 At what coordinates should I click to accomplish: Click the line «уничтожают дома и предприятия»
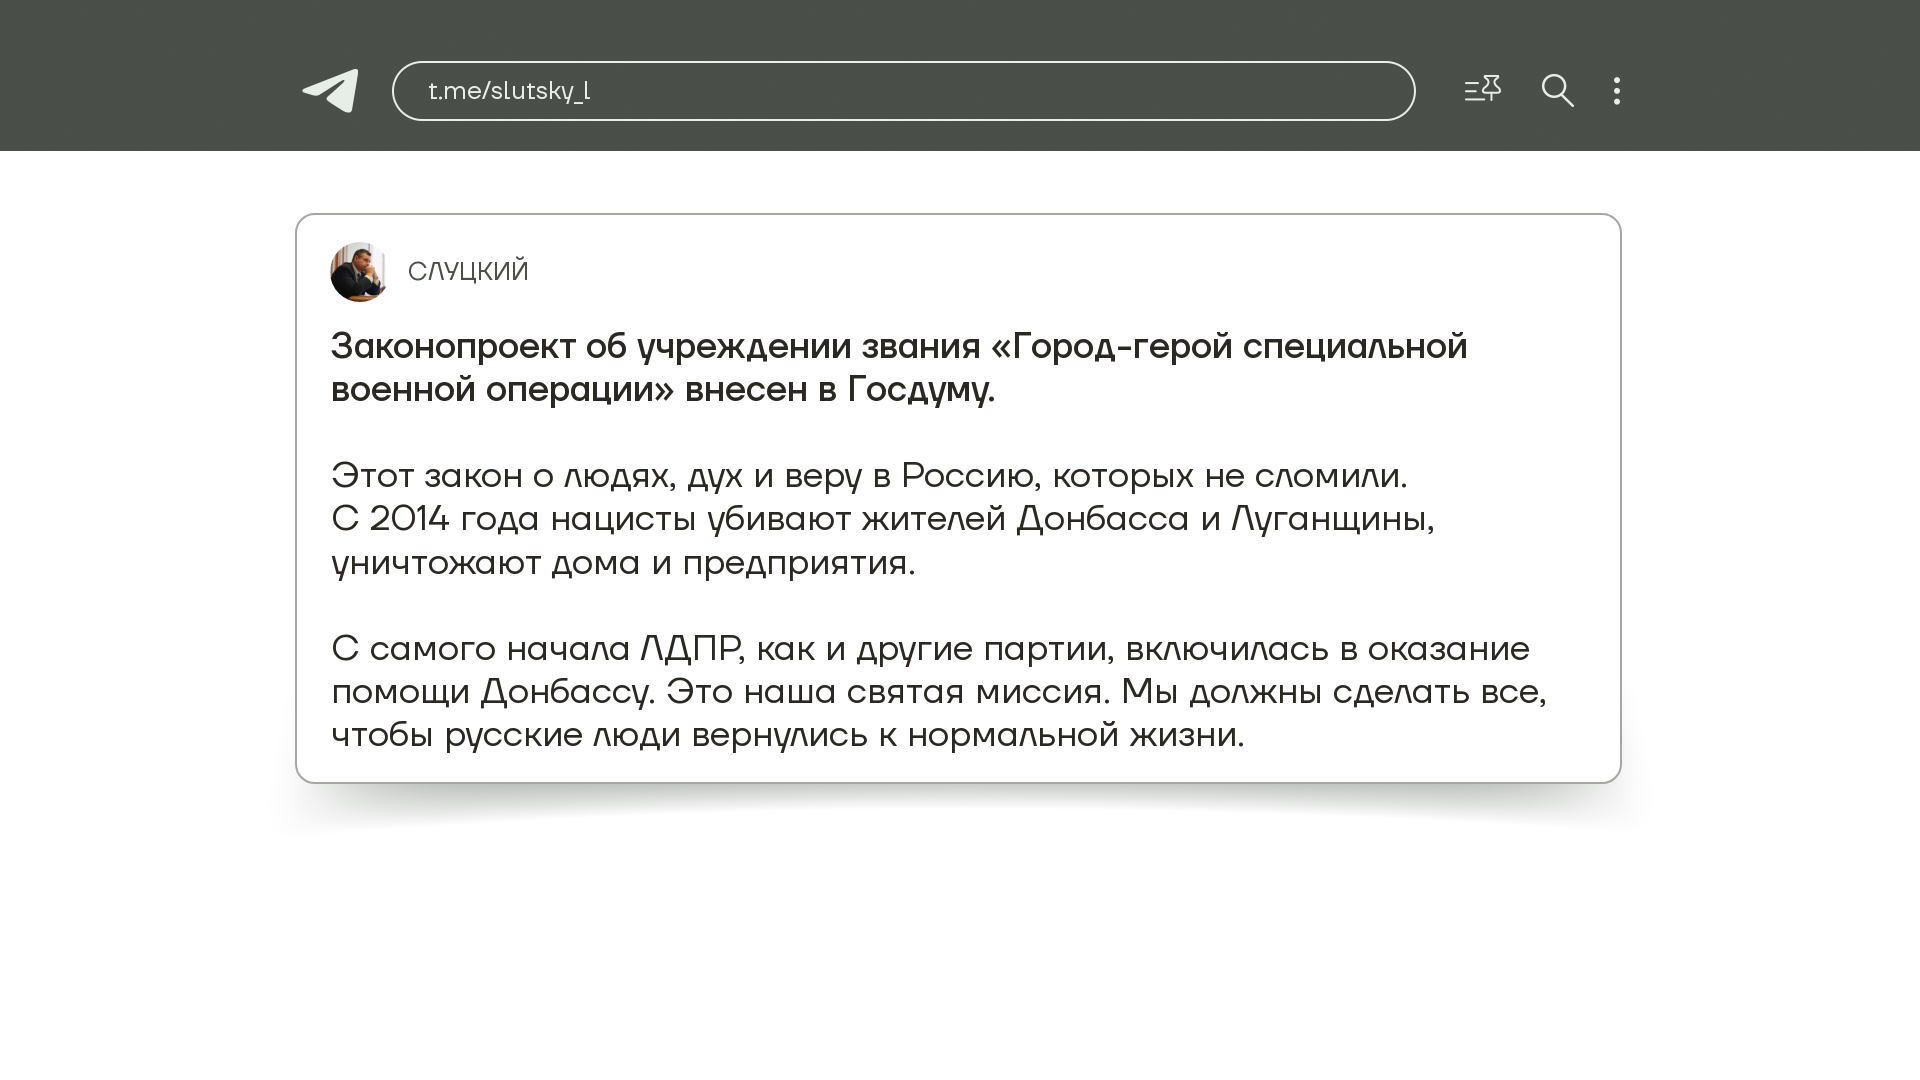[x=622, y=563]
